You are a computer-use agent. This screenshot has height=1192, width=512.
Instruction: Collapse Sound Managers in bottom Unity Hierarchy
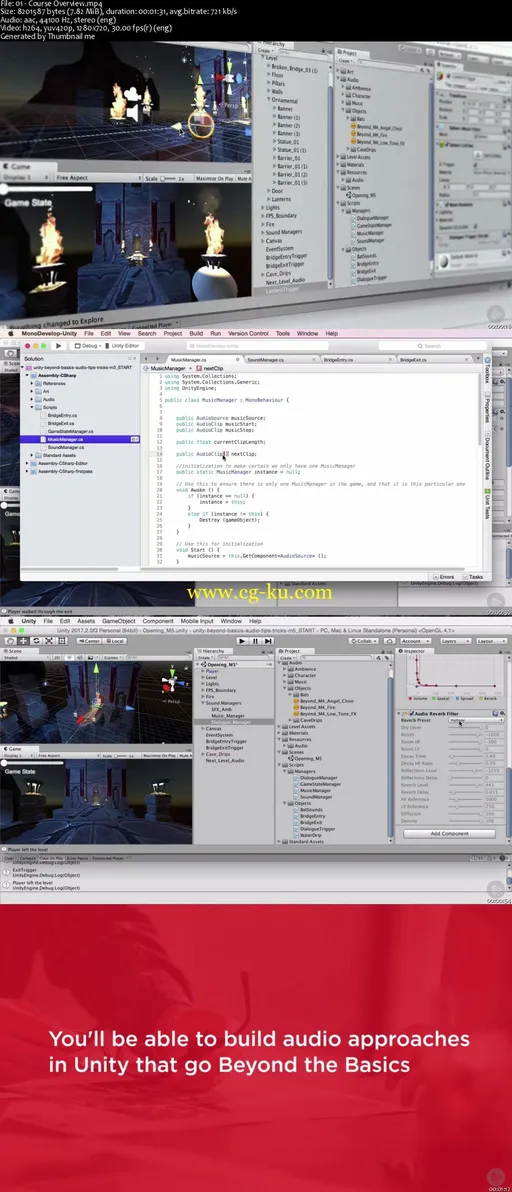(x=203, y=703)
